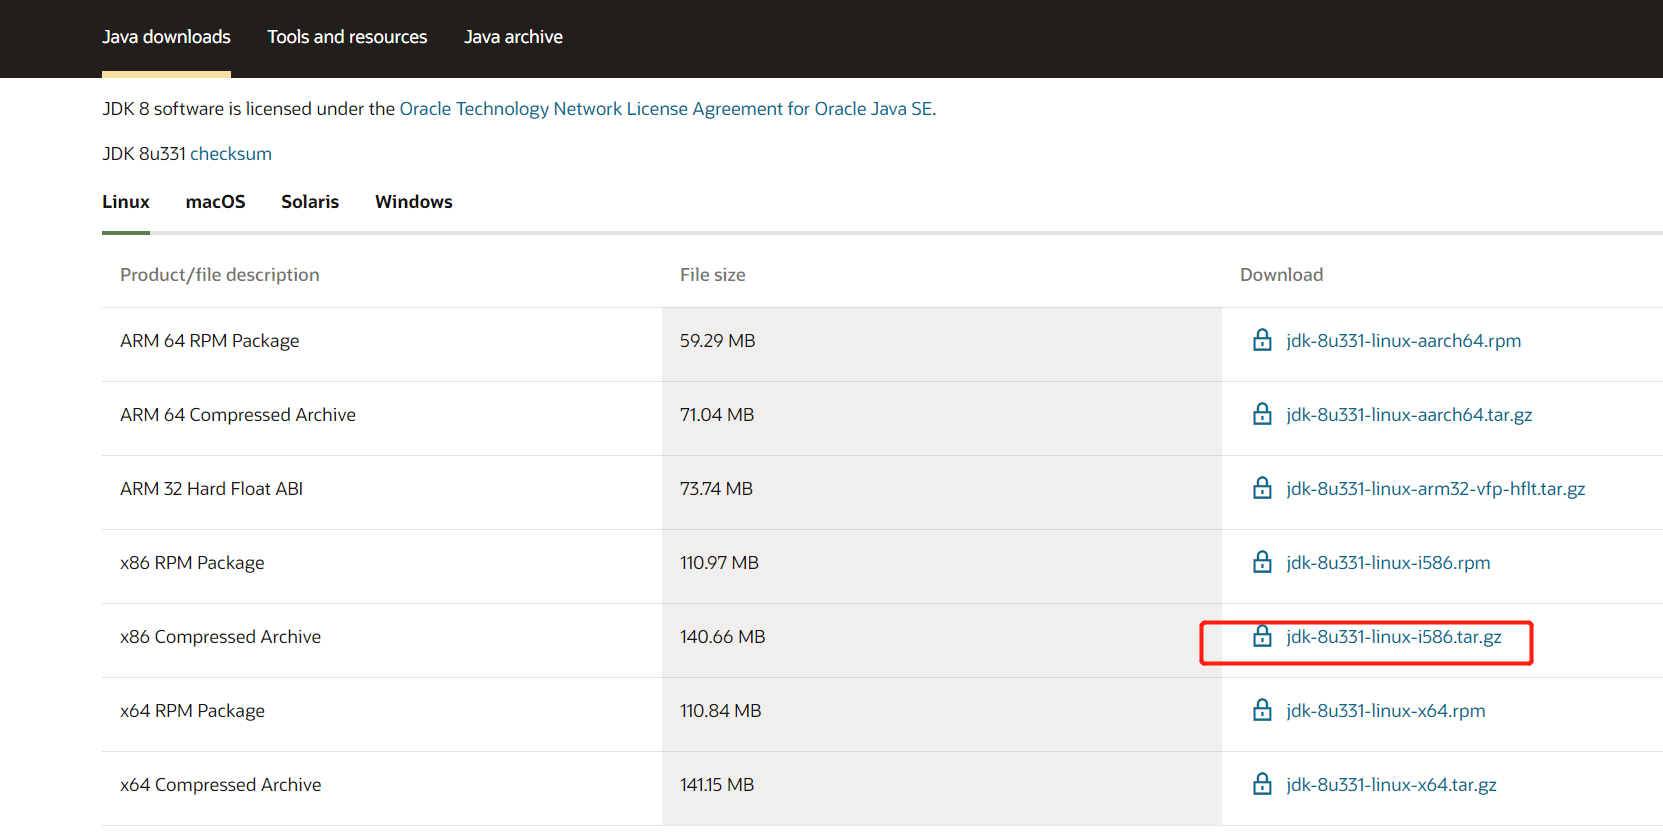
Task: Switch to the Solaris platform tab
Action: point(310,202)
